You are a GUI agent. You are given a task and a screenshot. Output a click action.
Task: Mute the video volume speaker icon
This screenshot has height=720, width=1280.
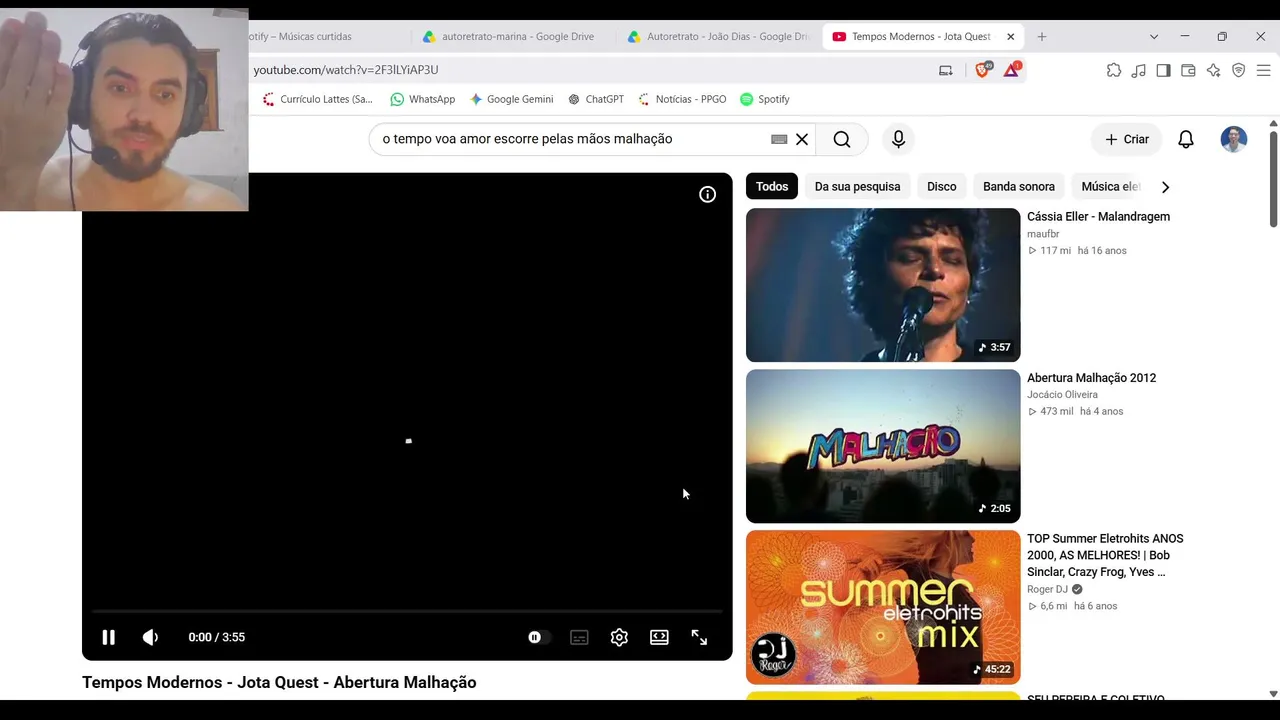pos(150,637)
